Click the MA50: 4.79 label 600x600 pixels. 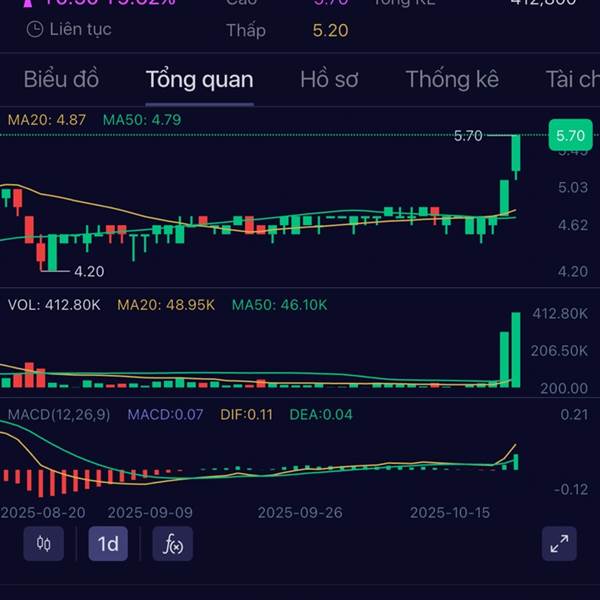point(142,120)
